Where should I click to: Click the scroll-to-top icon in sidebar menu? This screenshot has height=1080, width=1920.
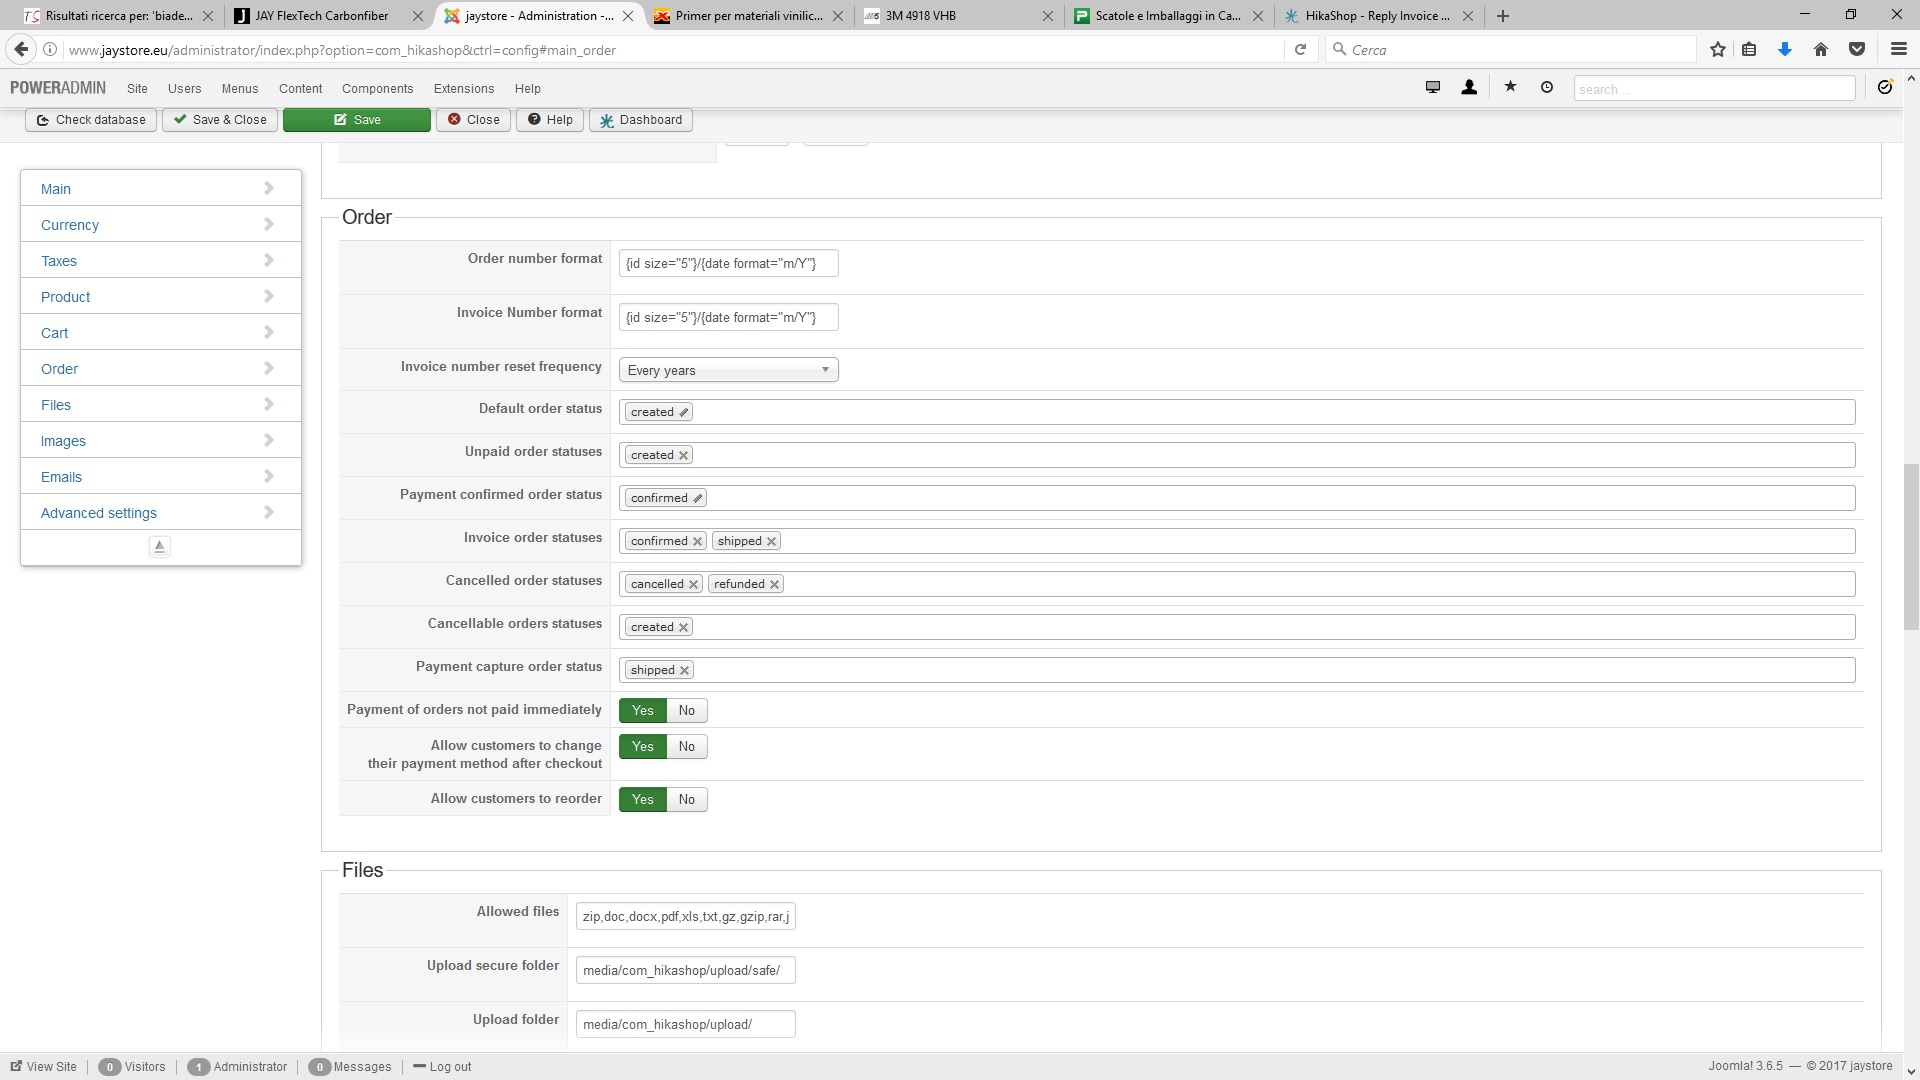point(159,546)
